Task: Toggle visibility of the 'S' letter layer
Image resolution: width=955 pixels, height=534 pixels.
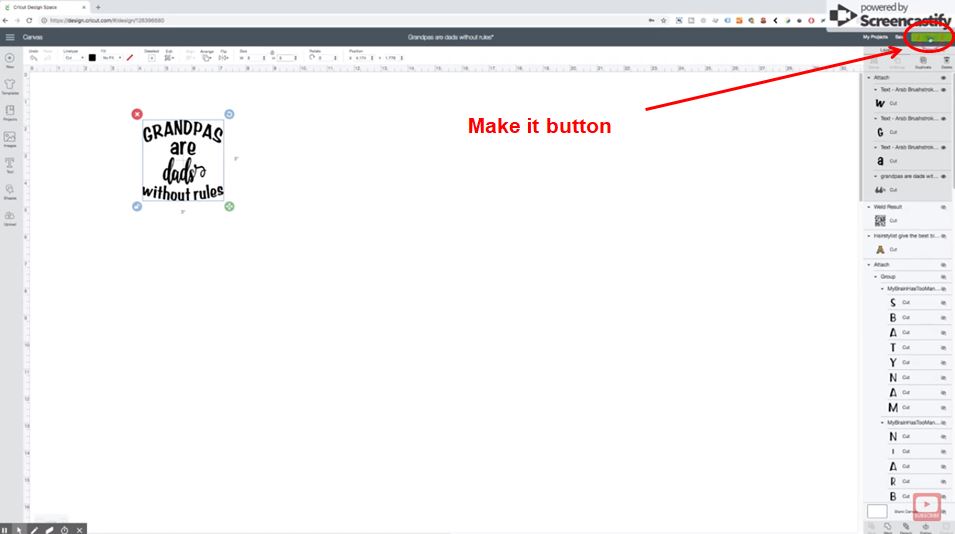Action: 943,303
